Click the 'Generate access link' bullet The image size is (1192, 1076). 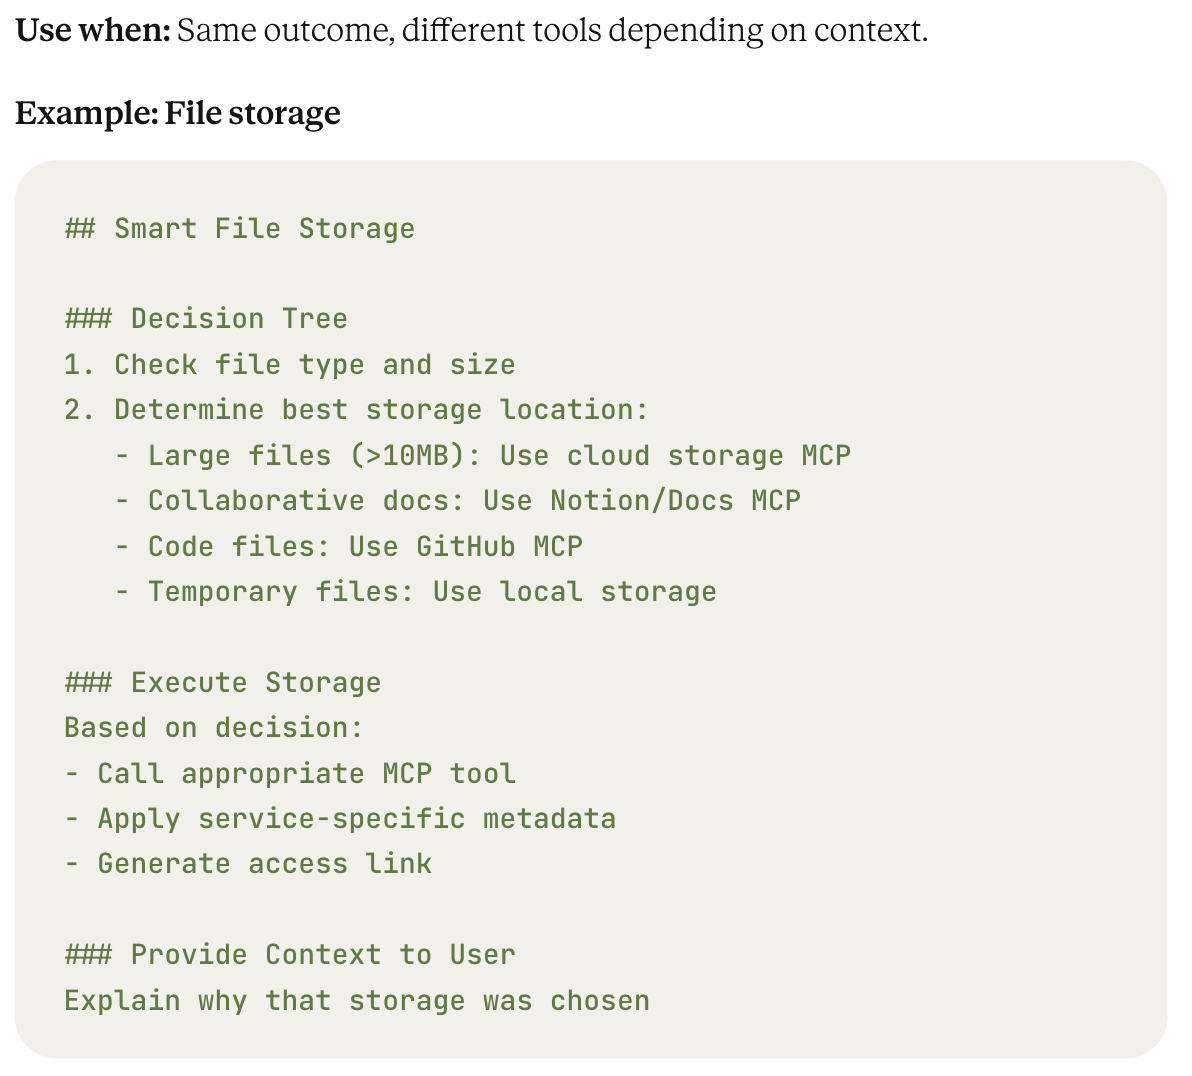point(248,863)
